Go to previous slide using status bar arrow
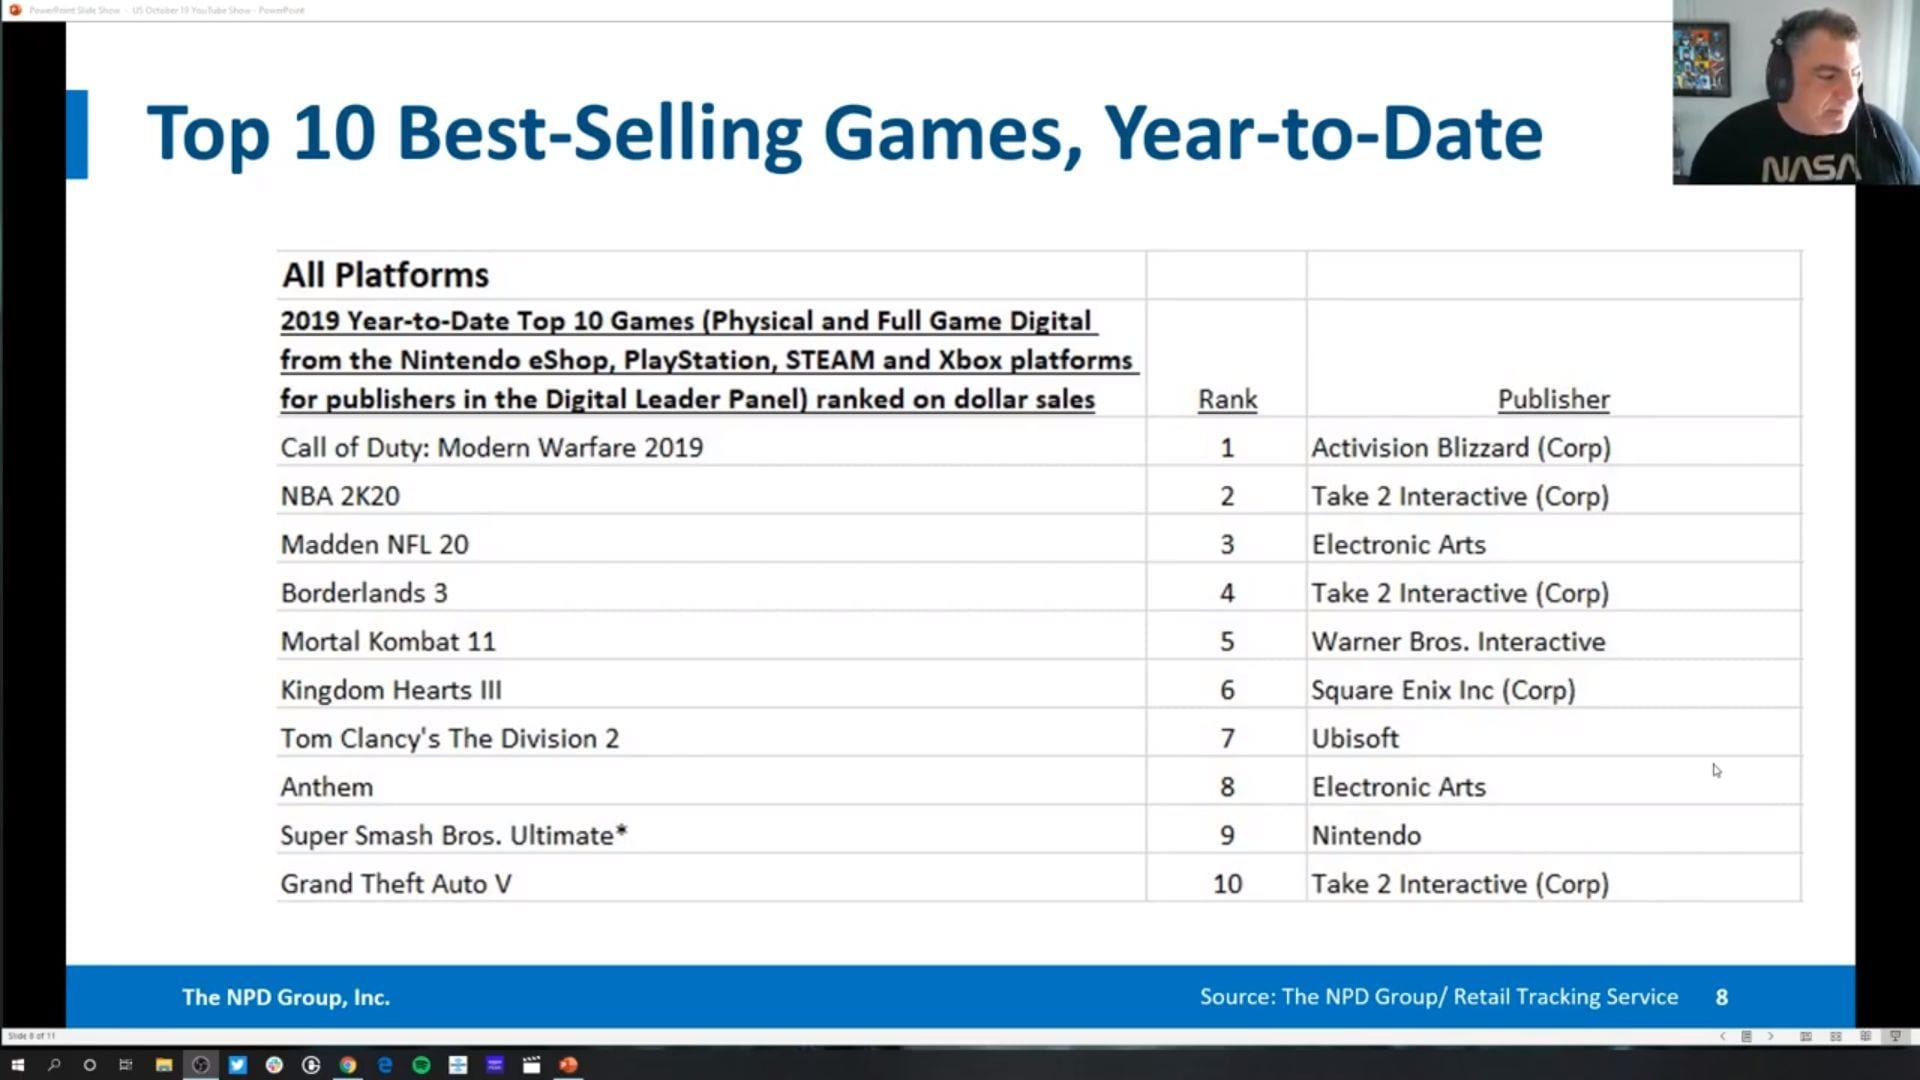The width and height of the screenshot is (1920, 1080). [1722, 1037]
